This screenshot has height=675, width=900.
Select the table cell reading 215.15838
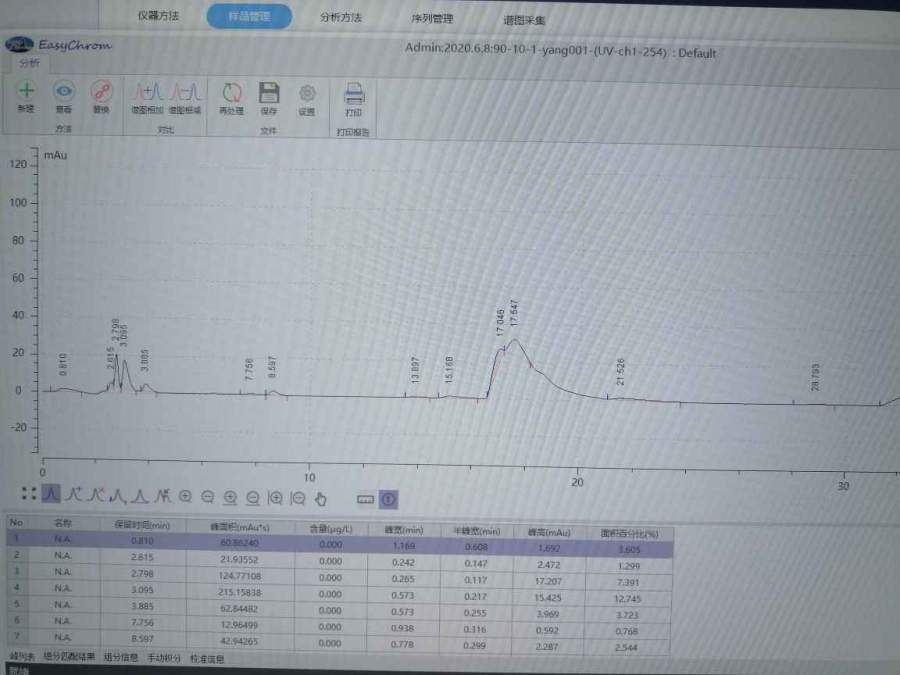(240, 592)
